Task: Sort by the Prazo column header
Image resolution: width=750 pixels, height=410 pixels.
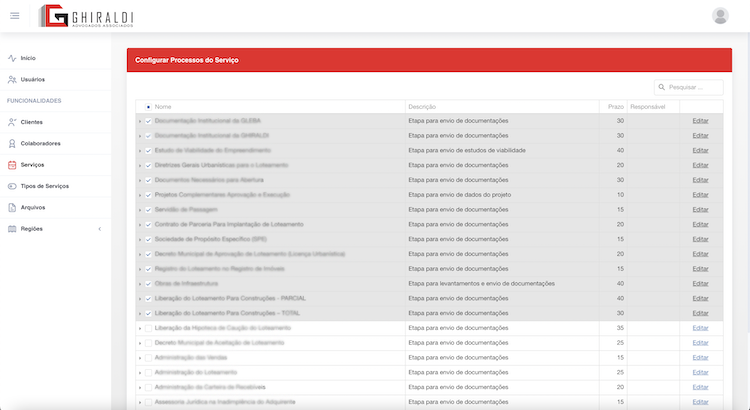Action: click(x=616, y=107)
